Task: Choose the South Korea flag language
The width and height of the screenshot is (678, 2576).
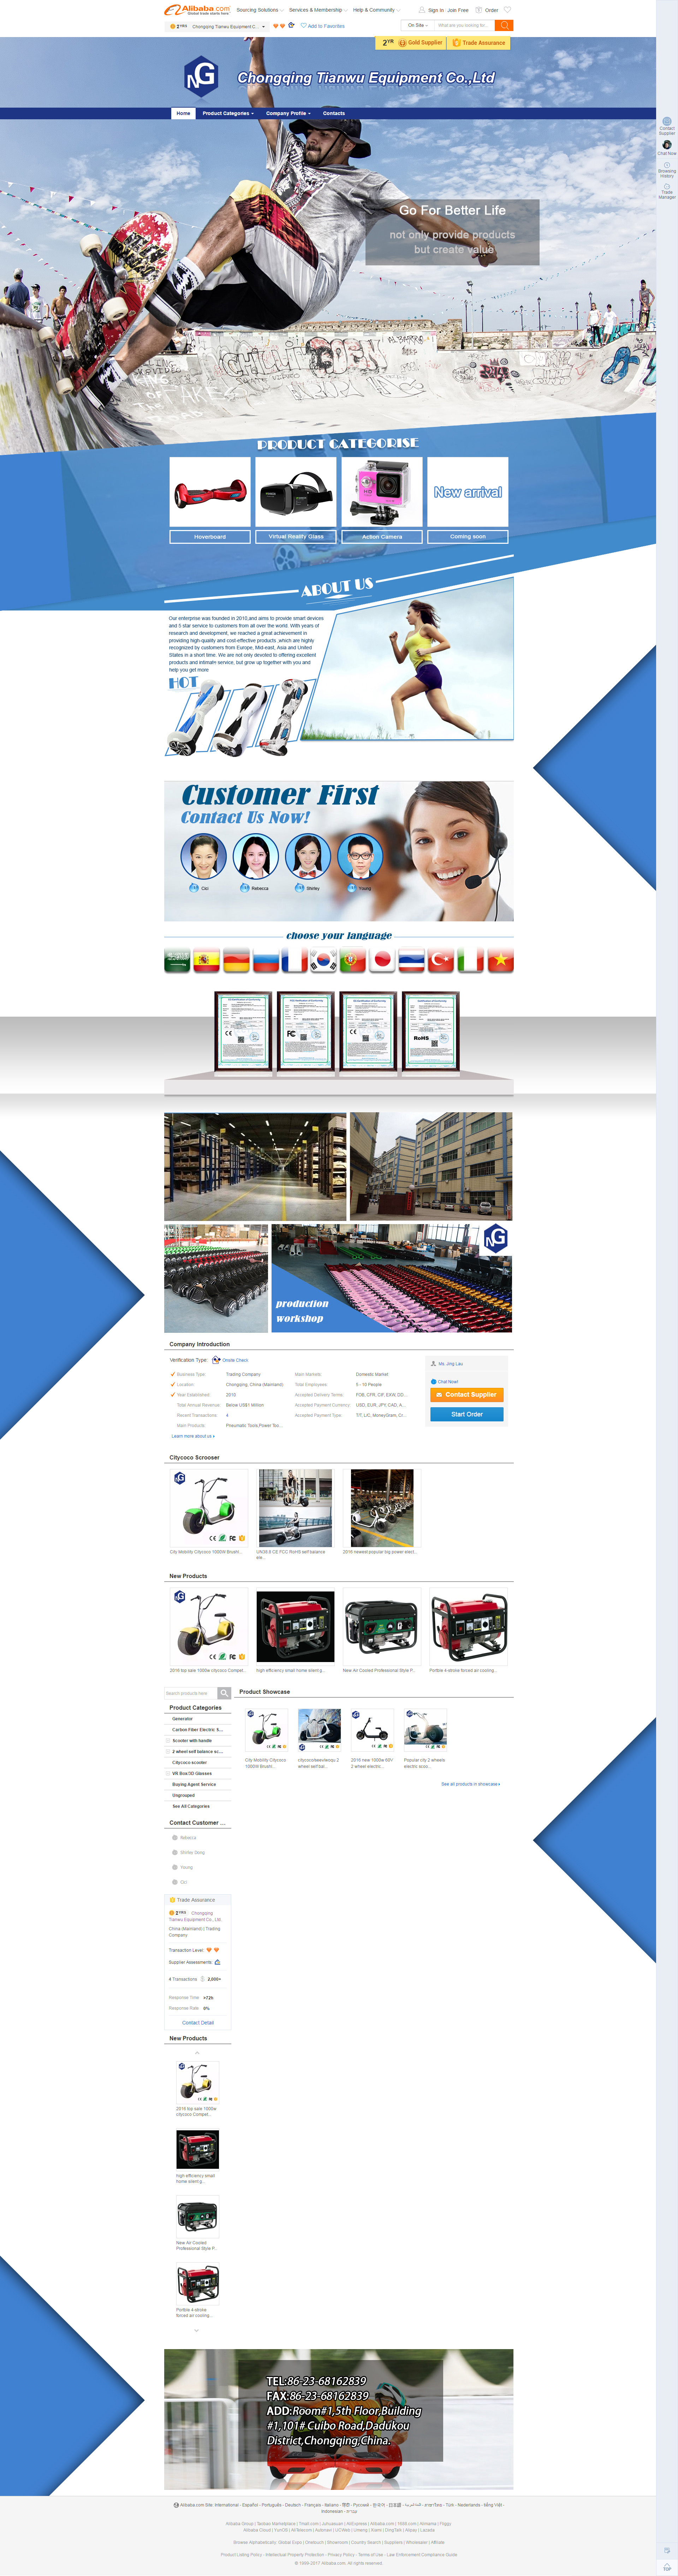Action: pyautogui.click(x=324, y=960)
